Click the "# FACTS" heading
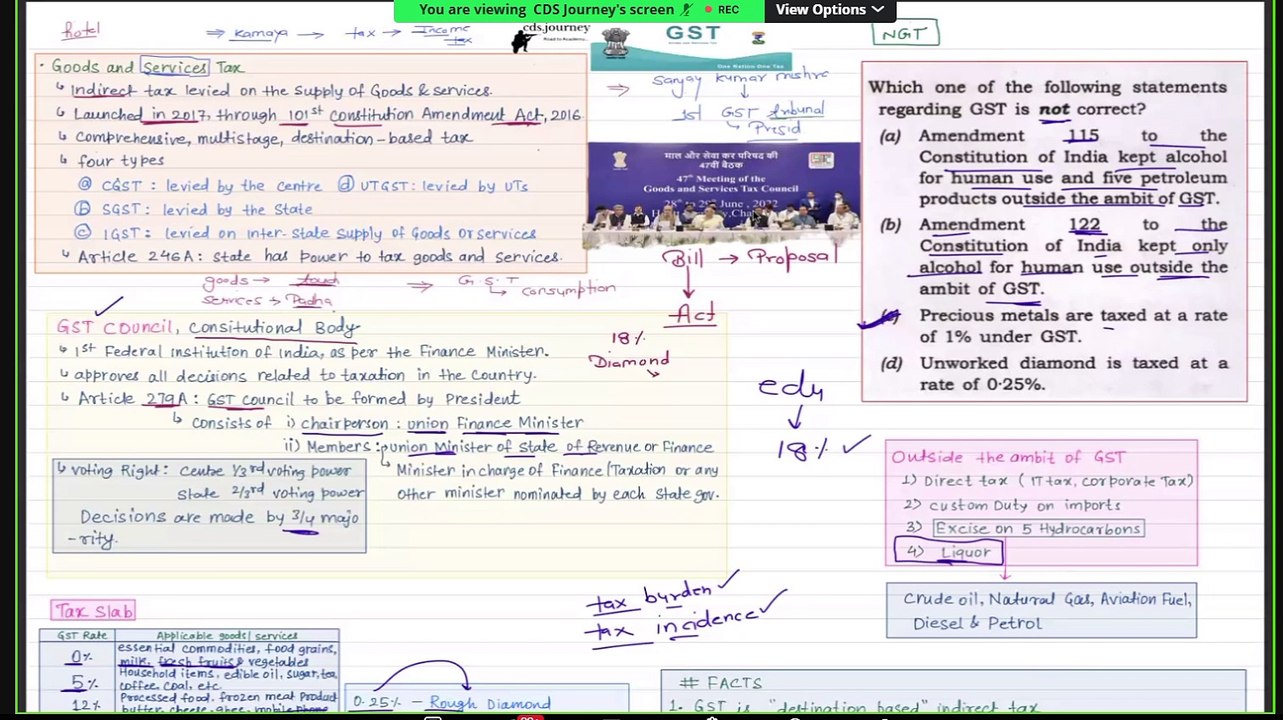 [721, 683]
